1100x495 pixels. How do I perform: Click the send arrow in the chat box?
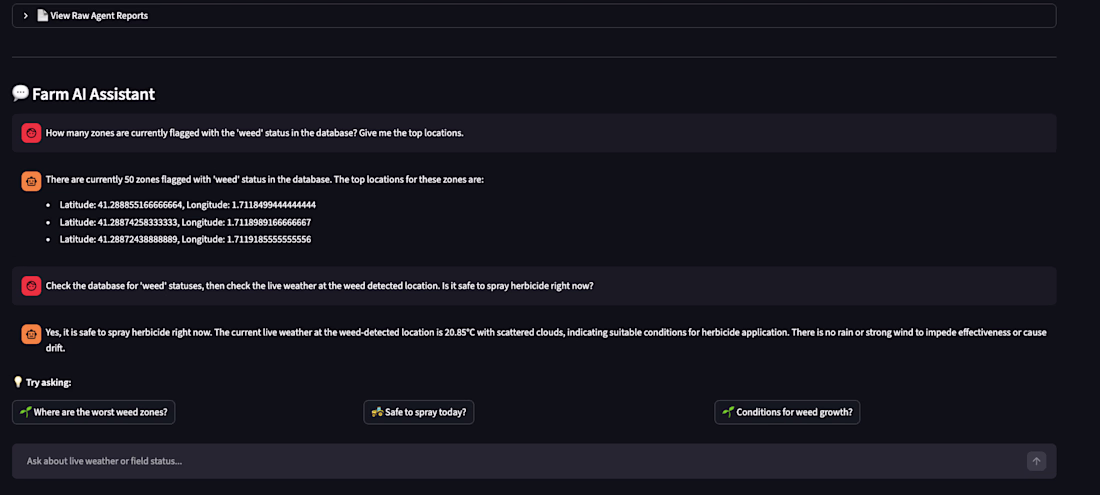point(1036,461)
